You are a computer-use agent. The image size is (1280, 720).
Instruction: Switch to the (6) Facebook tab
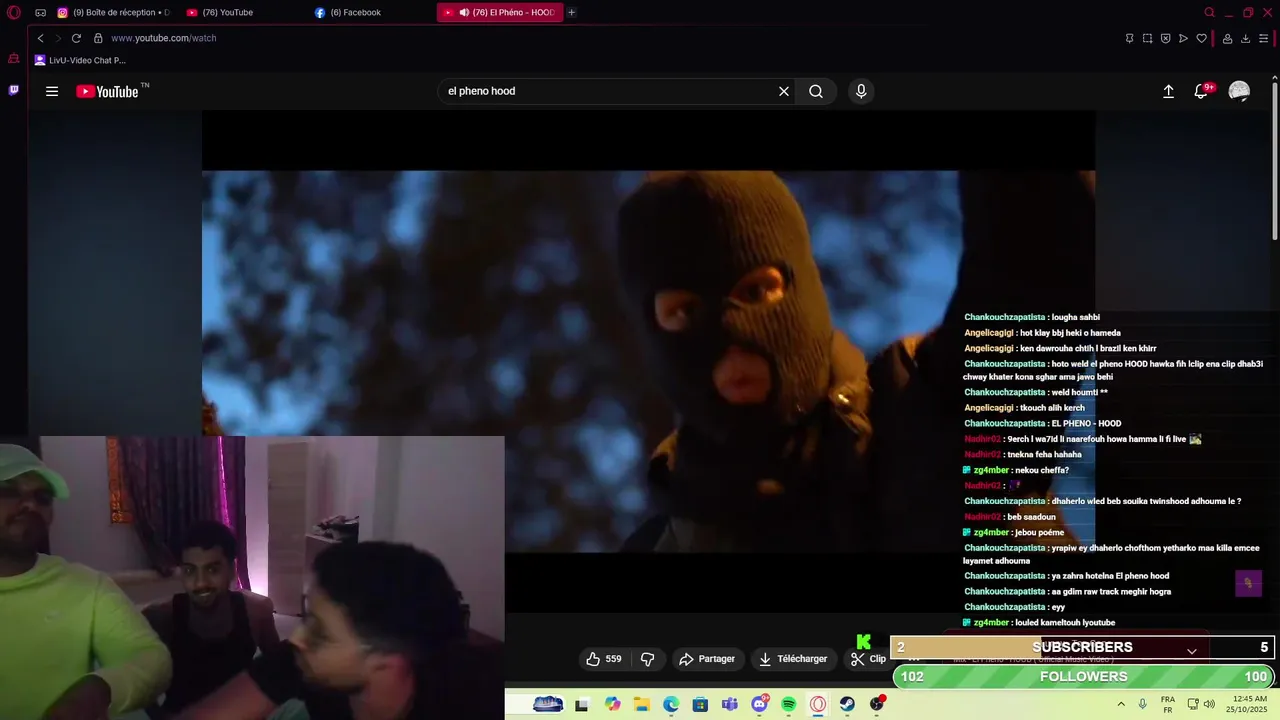coord(370,13)
